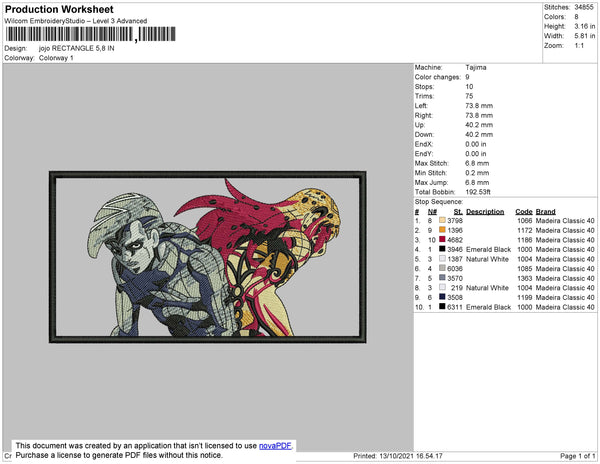Select the N# column header
The image size is (600, 464).
coord(432,212)
